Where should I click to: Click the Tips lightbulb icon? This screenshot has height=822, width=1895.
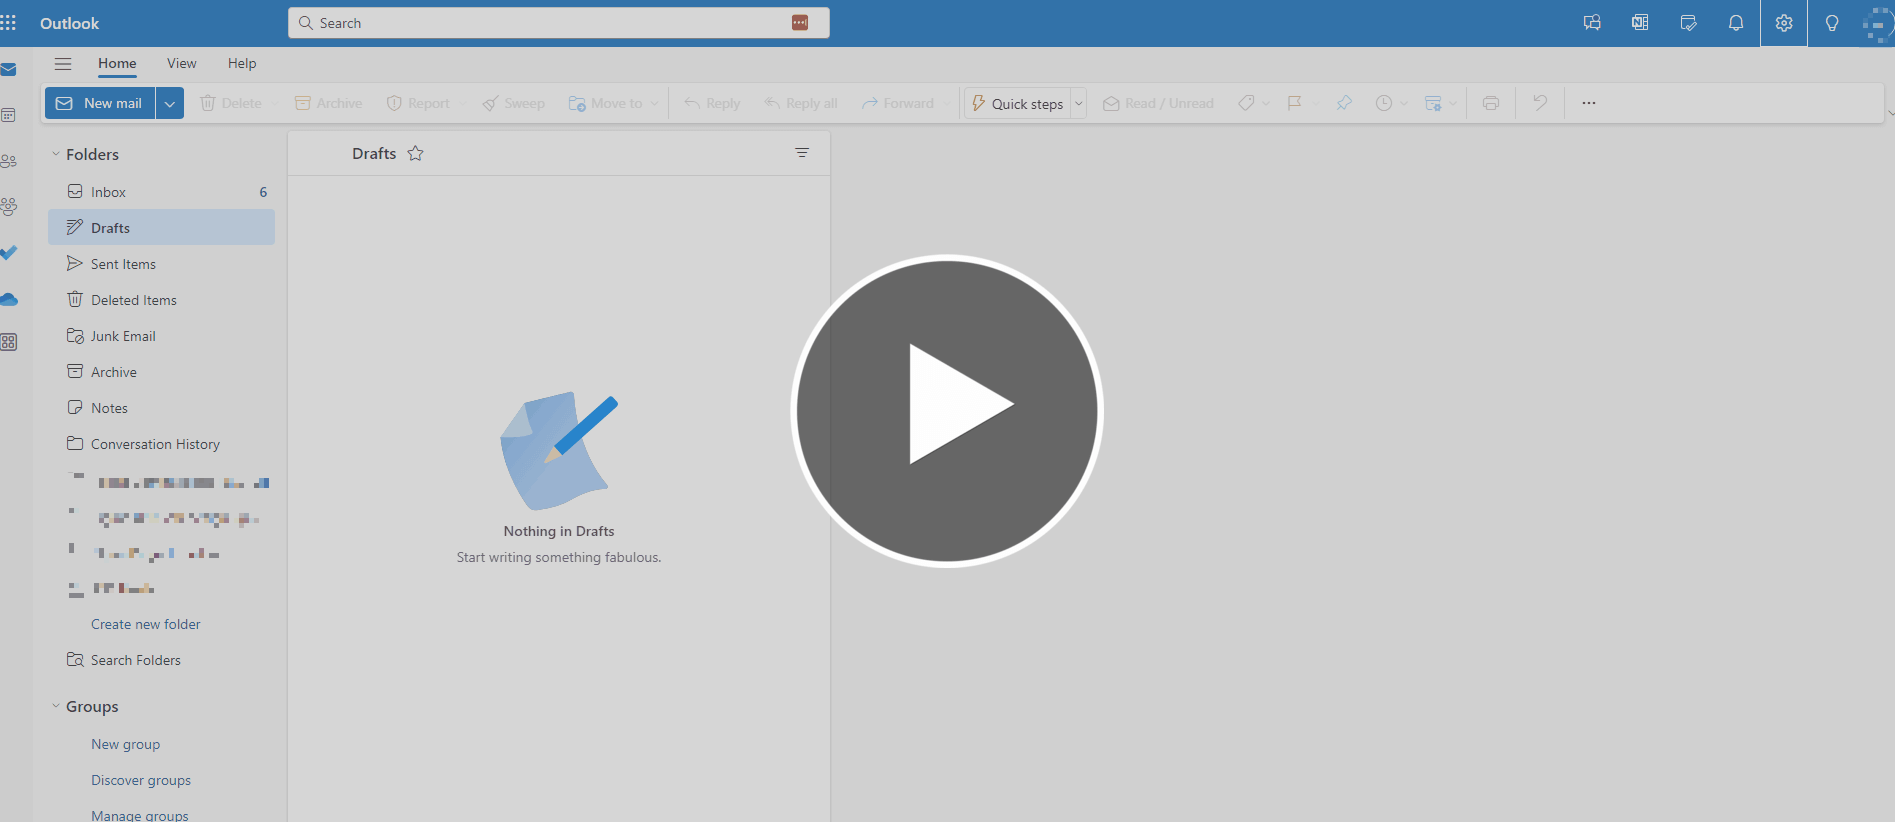(1831, 23)
